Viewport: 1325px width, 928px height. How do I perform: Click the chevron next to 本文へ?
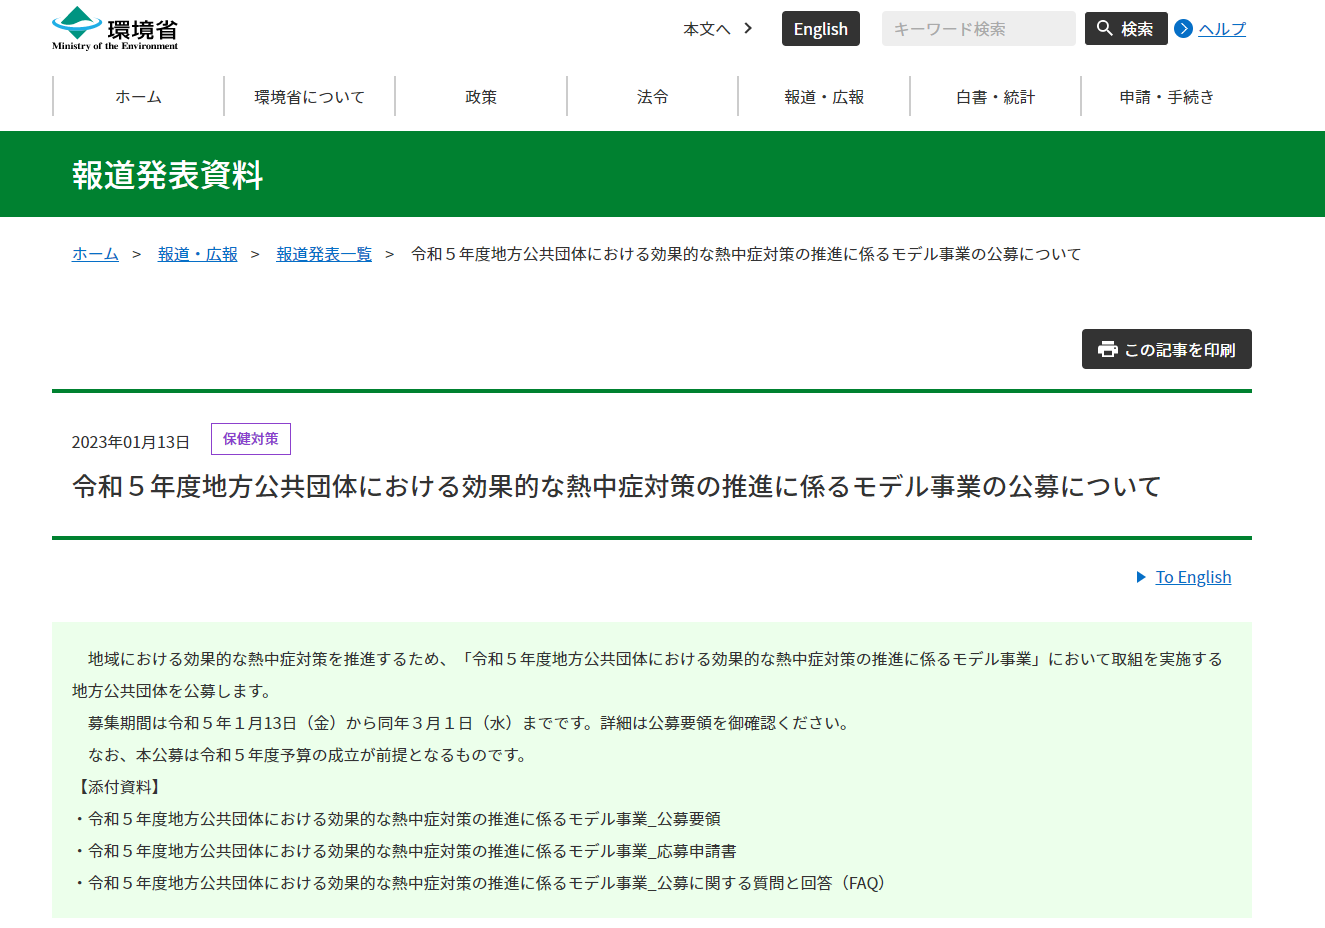(x=748, y=29)
